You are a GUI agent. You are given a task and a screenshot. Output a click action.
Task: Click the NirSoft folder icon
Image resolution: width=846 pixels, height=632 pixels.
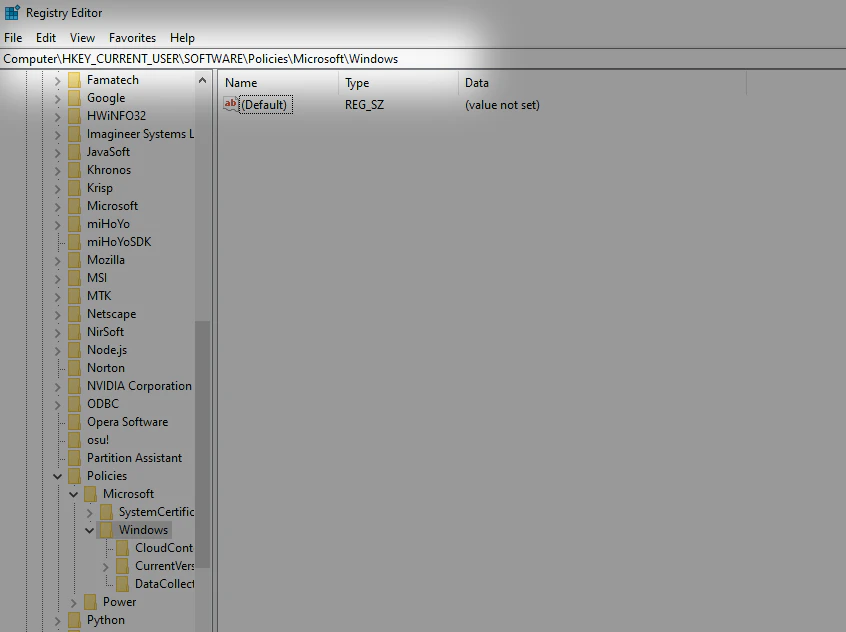pyautogui.click(x=74, y=332)
